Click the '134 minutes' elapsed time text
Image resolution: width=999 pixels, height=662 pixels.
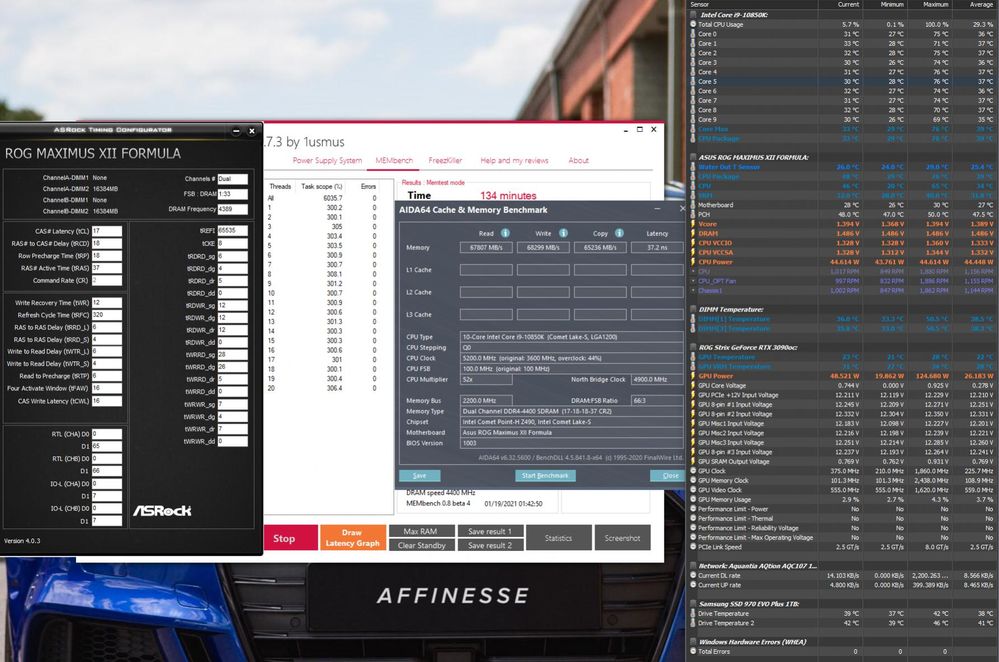tap(508, 196)
